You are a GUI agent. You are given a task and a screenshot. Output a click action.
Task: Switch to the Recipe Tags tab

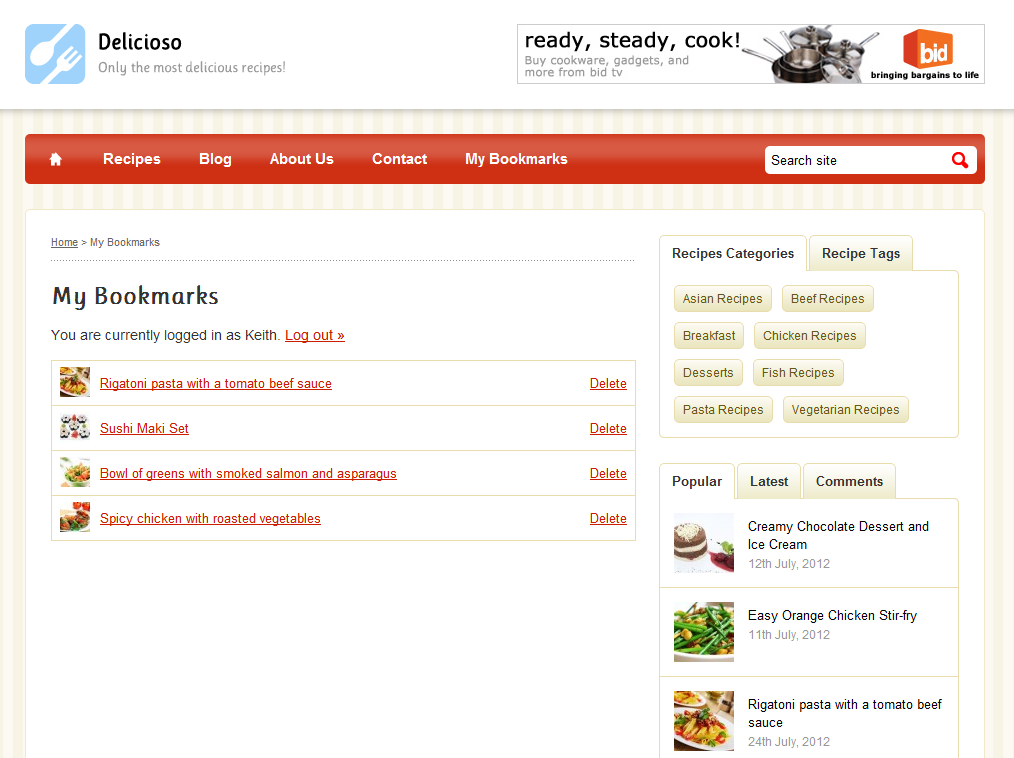pos(859,253)
